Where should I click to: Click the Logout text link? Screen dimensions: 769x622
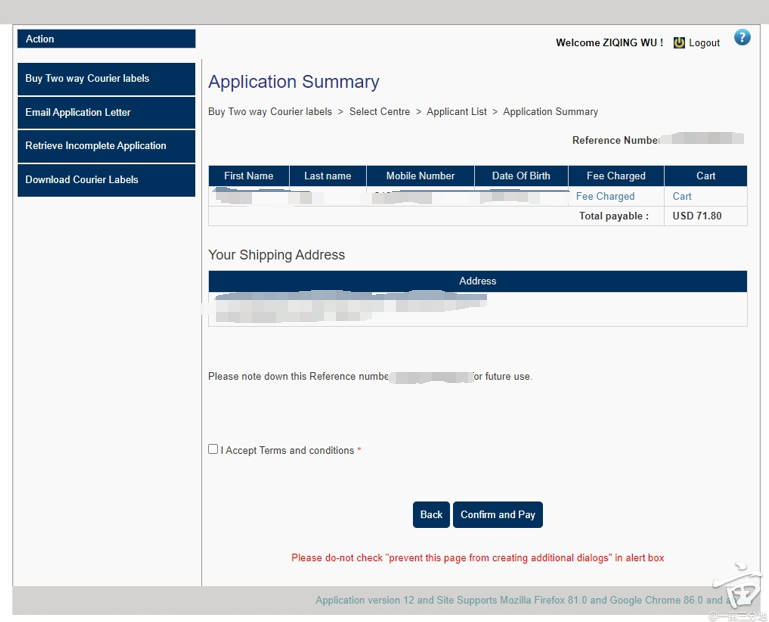click(704, 43)
